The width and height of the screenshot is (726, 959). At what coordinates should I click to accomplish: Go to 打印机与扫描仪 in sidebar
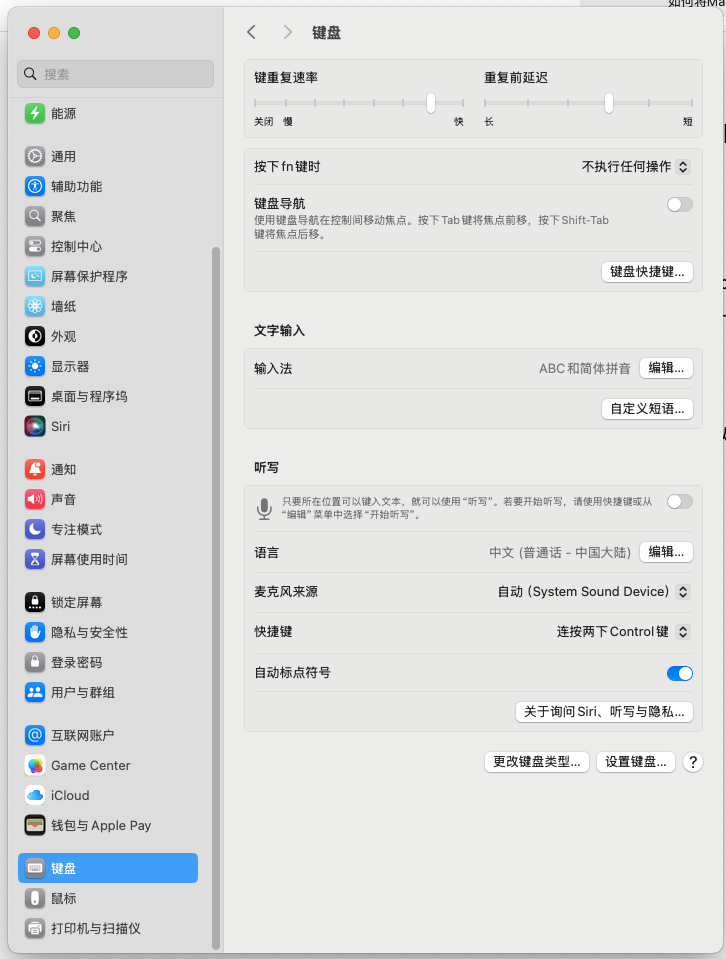pyautogui.click(x=96, y=928)
